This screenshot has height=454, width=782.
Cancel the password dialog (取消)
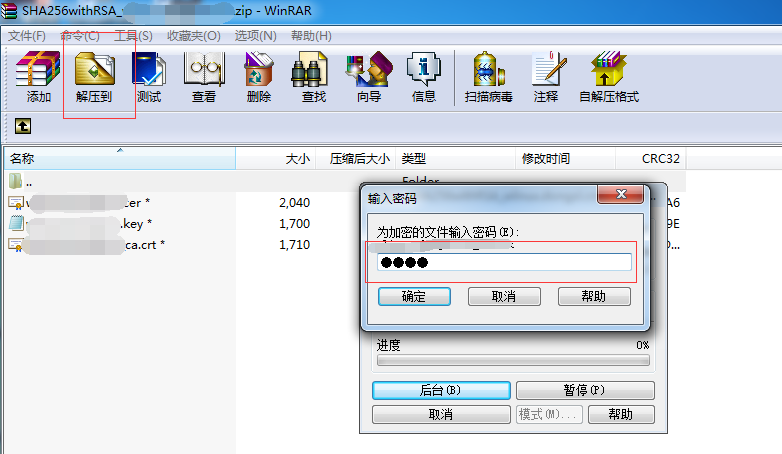504,296
